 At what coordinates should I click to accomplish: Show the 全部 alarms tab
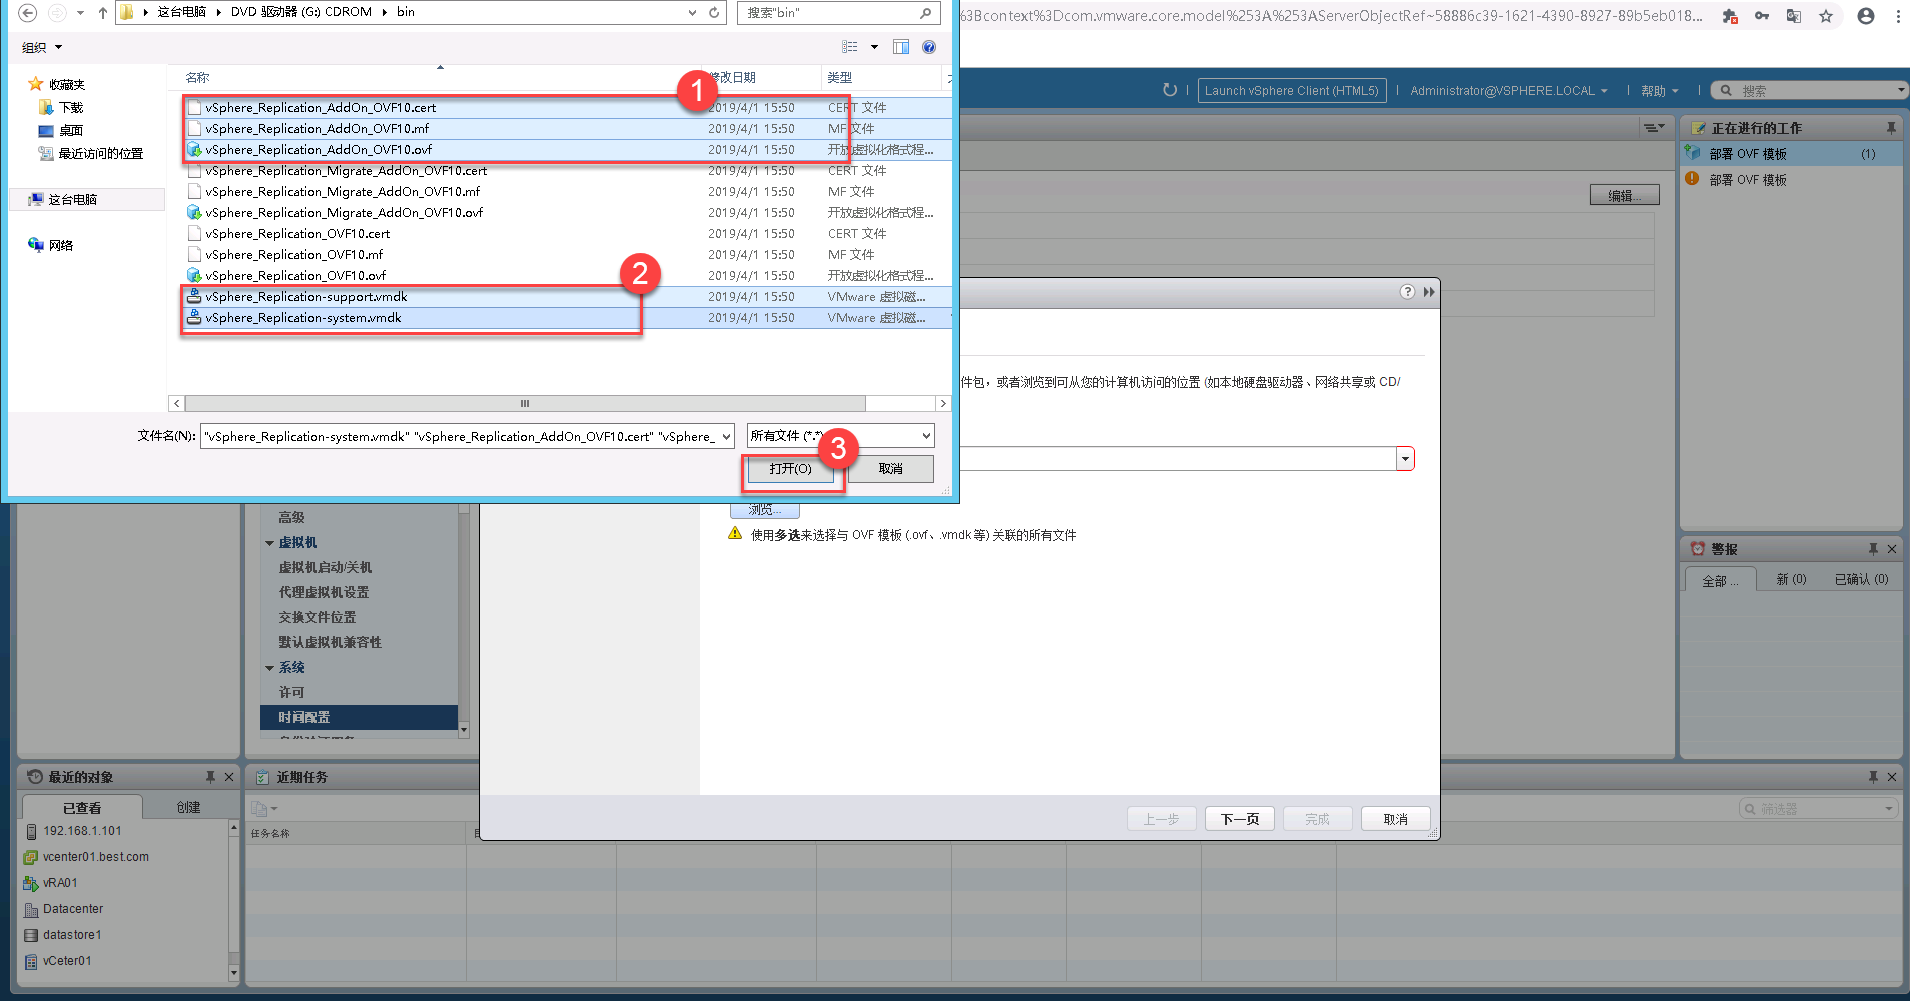(x=1720, y=580)
